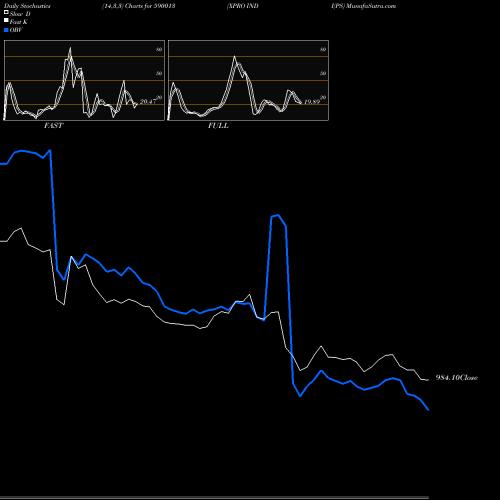The height and width of the screenshot is (500, 500).
Task: Click the Fast K legend swatch
Action: (6, 20)
